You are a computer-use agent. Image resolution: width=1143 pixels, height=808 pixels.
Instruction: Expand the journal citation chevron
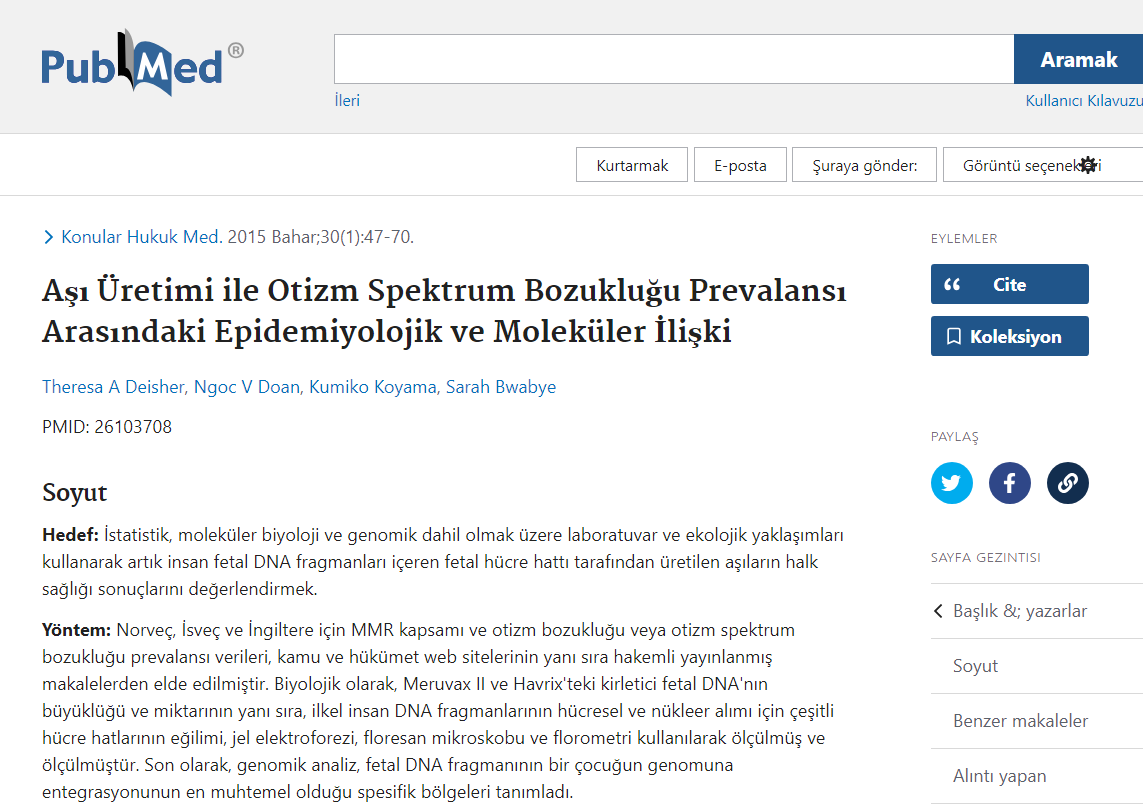49,237
